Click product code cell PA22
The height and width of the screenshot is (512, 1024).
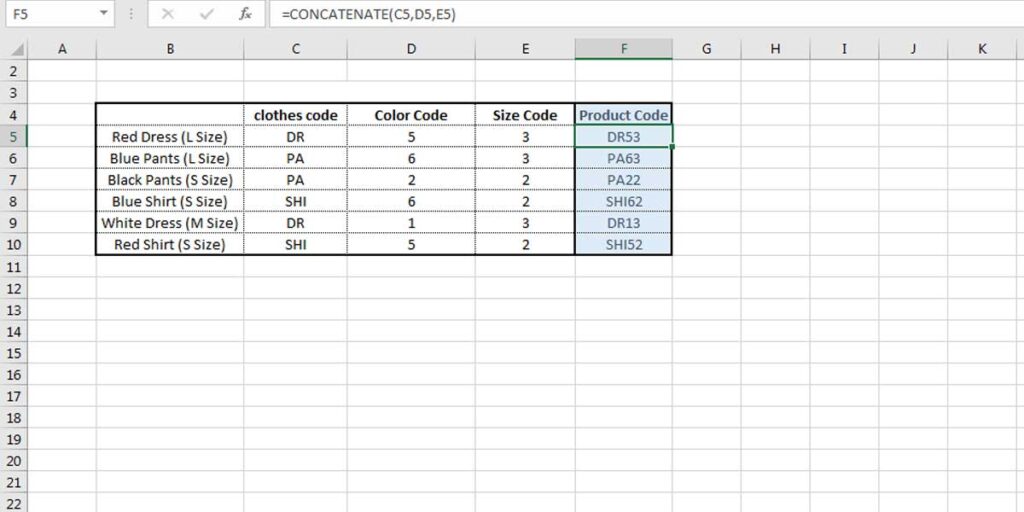tap(624, 180)
